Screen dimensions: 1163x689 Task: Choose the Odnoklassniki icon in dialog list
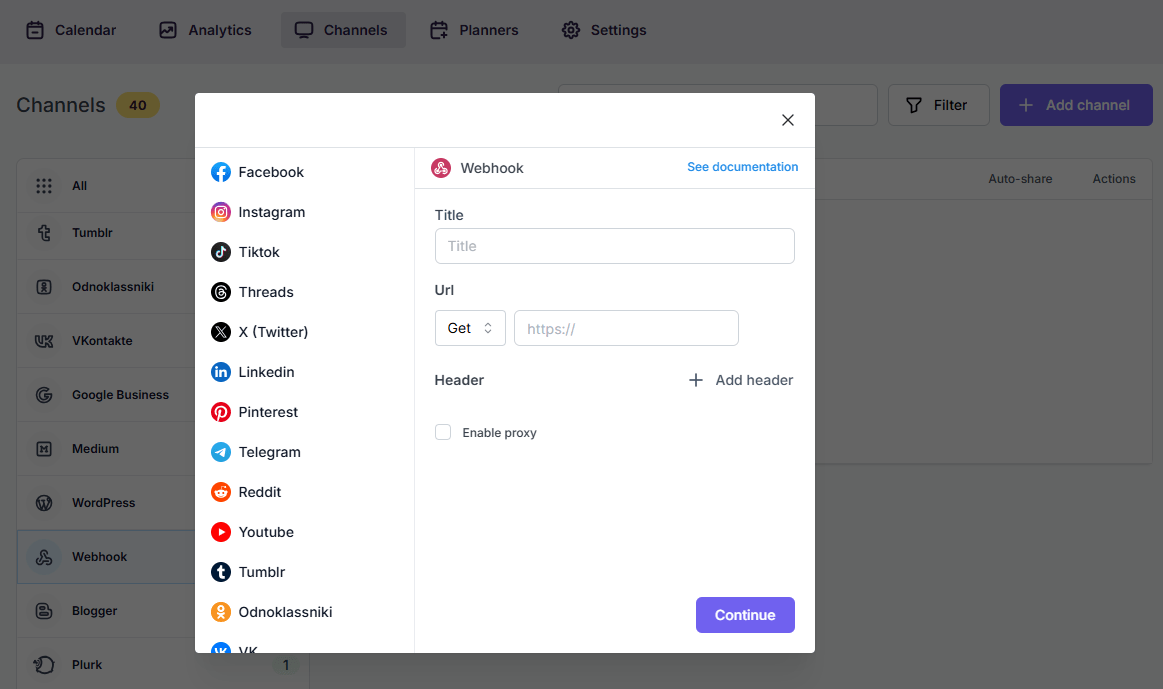[x=220, y=613]
